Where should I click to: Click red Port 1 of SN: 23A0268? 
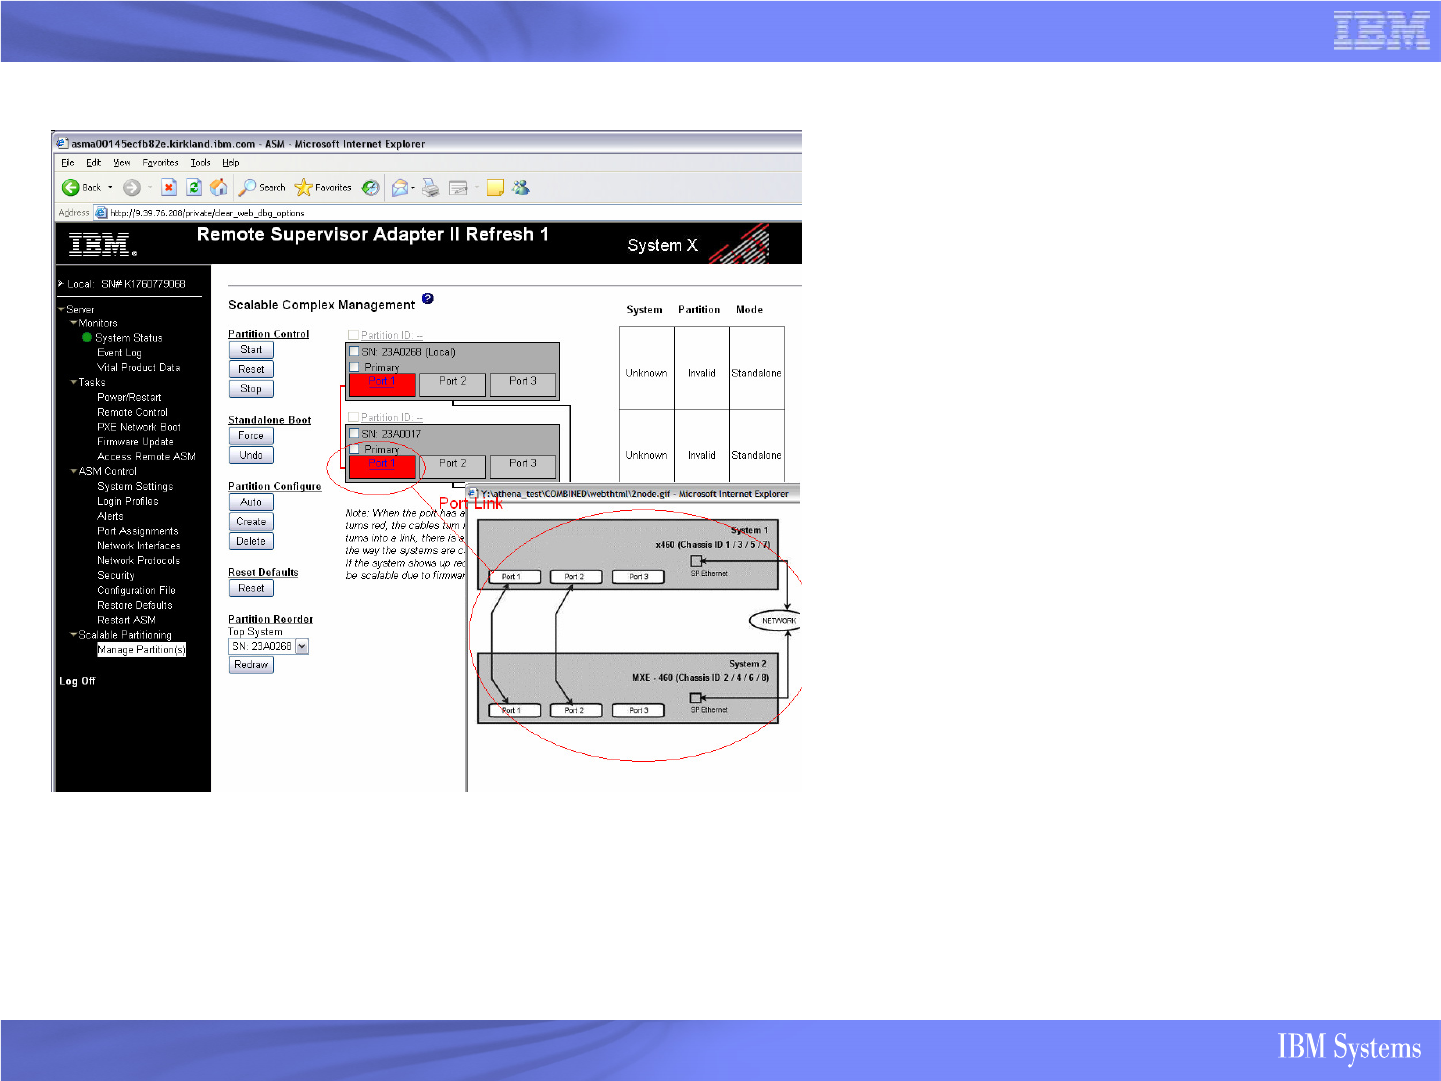pos(382,384)
